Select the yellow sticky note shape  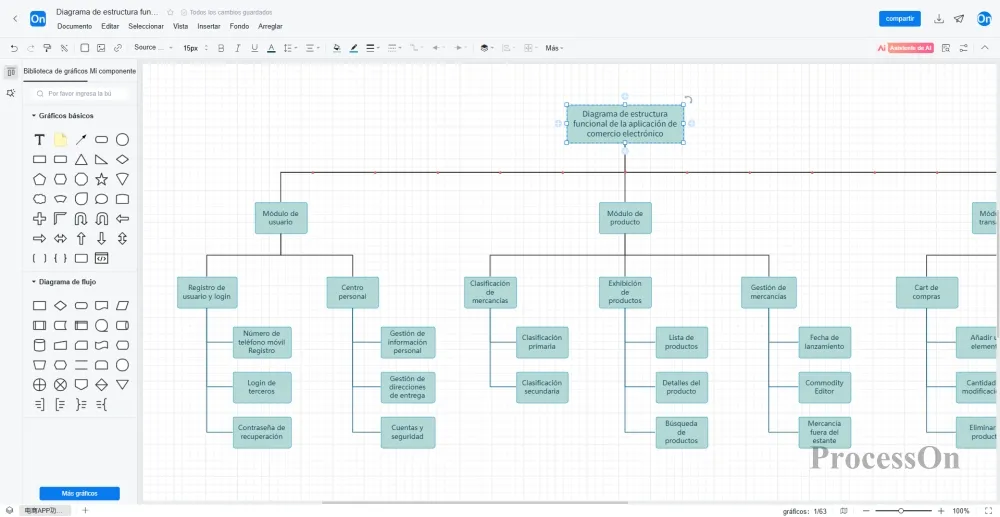tap(60, 140)
